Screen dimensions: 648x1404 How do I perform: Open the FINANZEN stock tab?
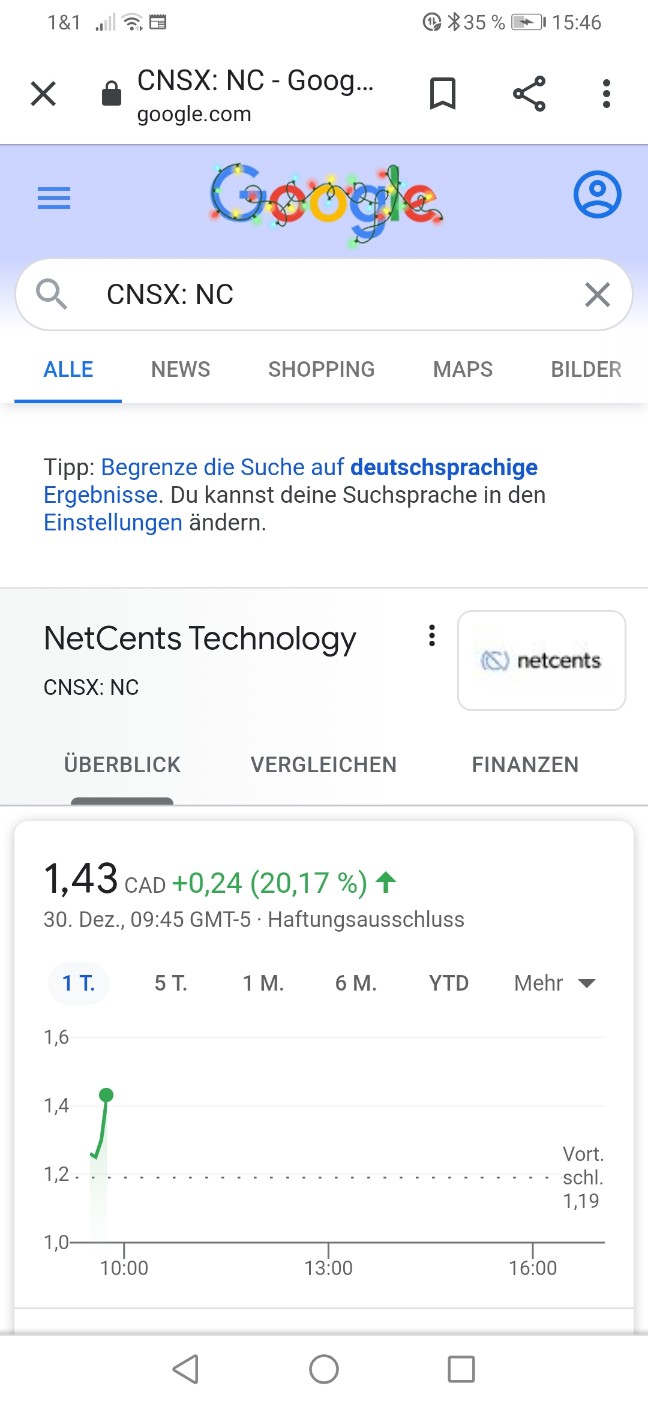(524, 764)
